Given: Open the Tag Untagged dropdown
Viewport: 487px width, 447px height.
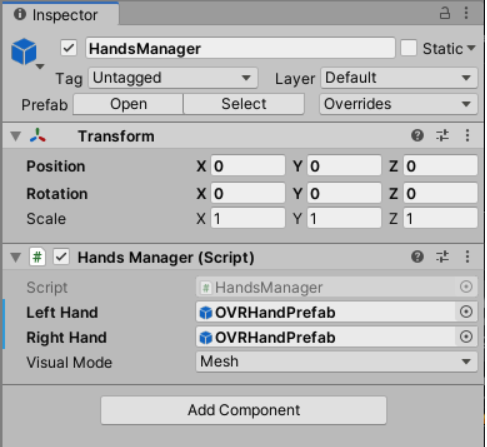Looking at the screenshot, I should [173, 78].
